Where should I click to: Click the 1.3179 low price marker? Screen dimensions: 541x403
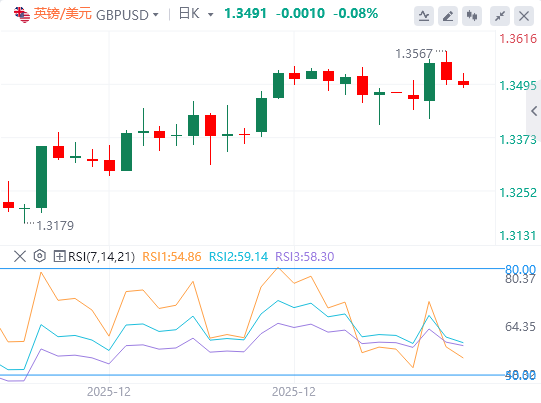(x=55, y=226)
